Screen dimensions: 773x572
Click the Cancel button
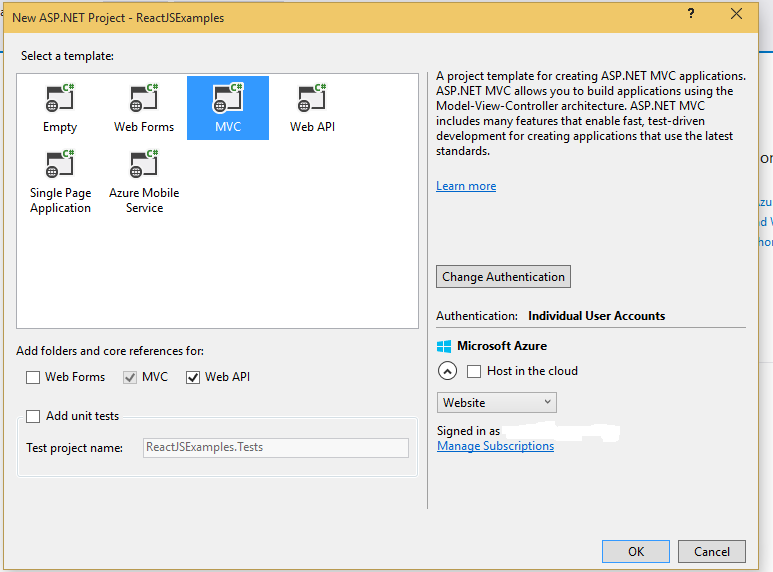711,551
